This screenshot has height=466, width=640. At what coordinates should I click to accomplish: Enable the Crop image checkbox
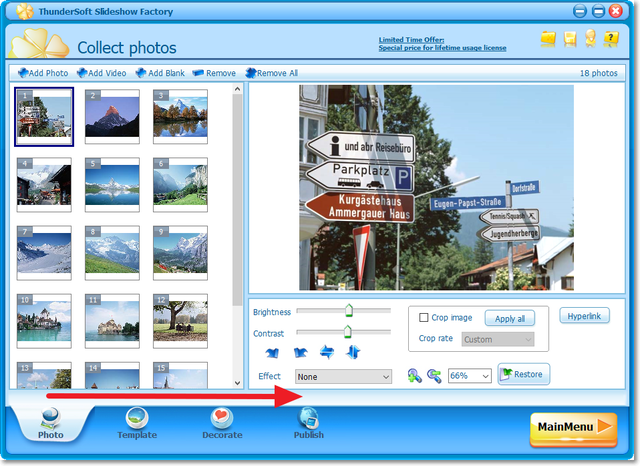[424, 318]
